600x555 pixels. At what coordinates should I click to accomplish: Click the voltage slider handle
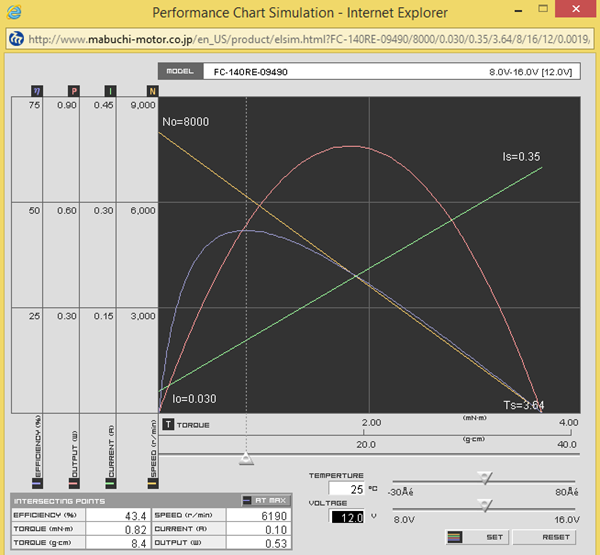point(485,505)
